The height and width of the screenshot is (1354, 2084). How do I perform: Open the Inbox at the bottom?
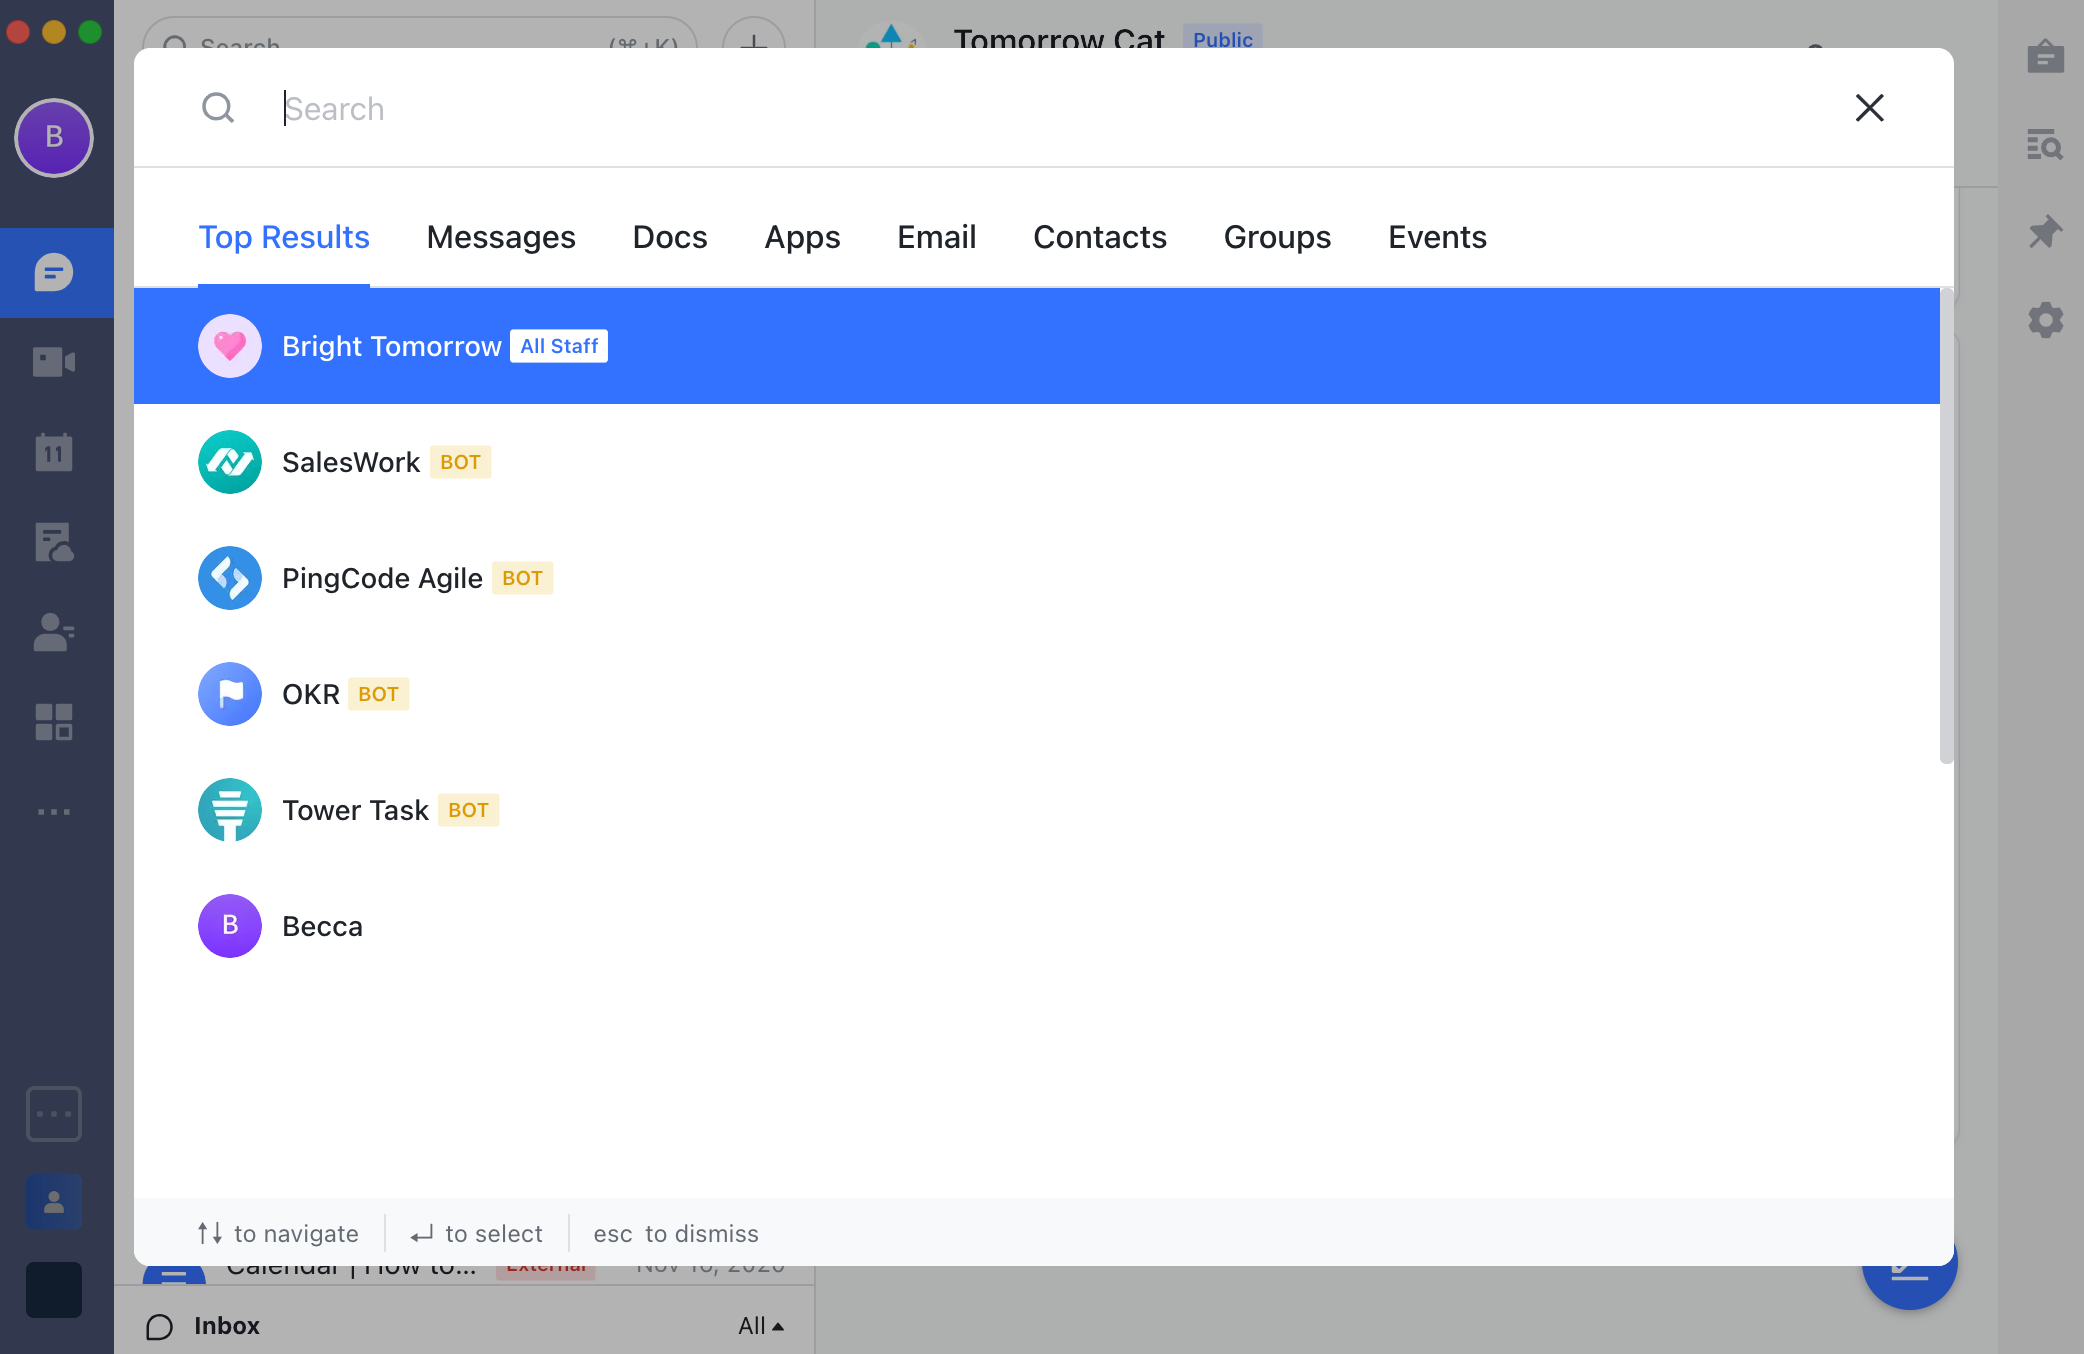(203, 1326)
